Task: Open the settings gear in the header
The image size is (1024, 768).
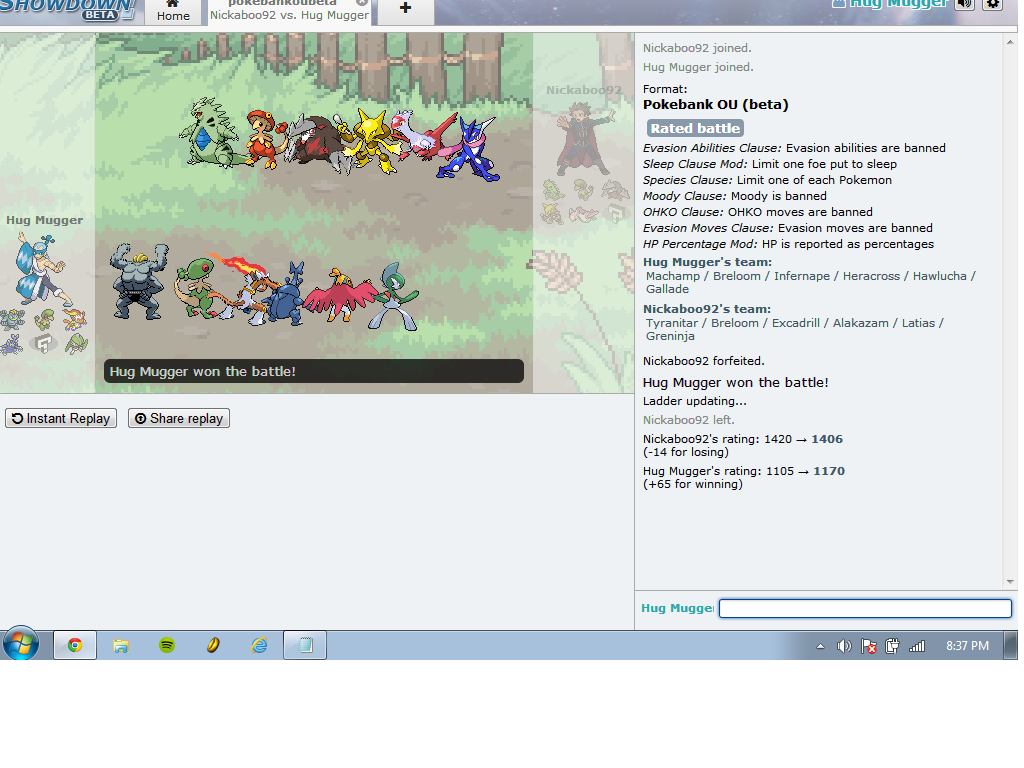Action: pos(993,4)
